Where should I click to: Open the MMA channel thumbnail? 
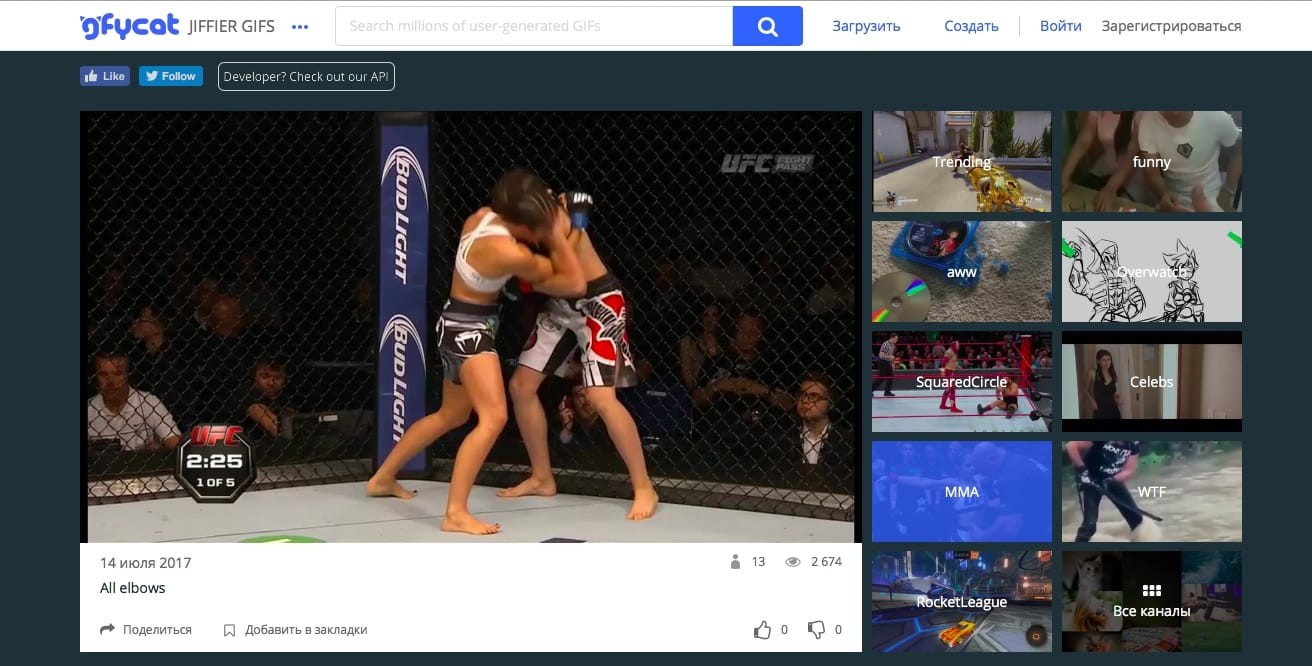[x=962, y=491]
